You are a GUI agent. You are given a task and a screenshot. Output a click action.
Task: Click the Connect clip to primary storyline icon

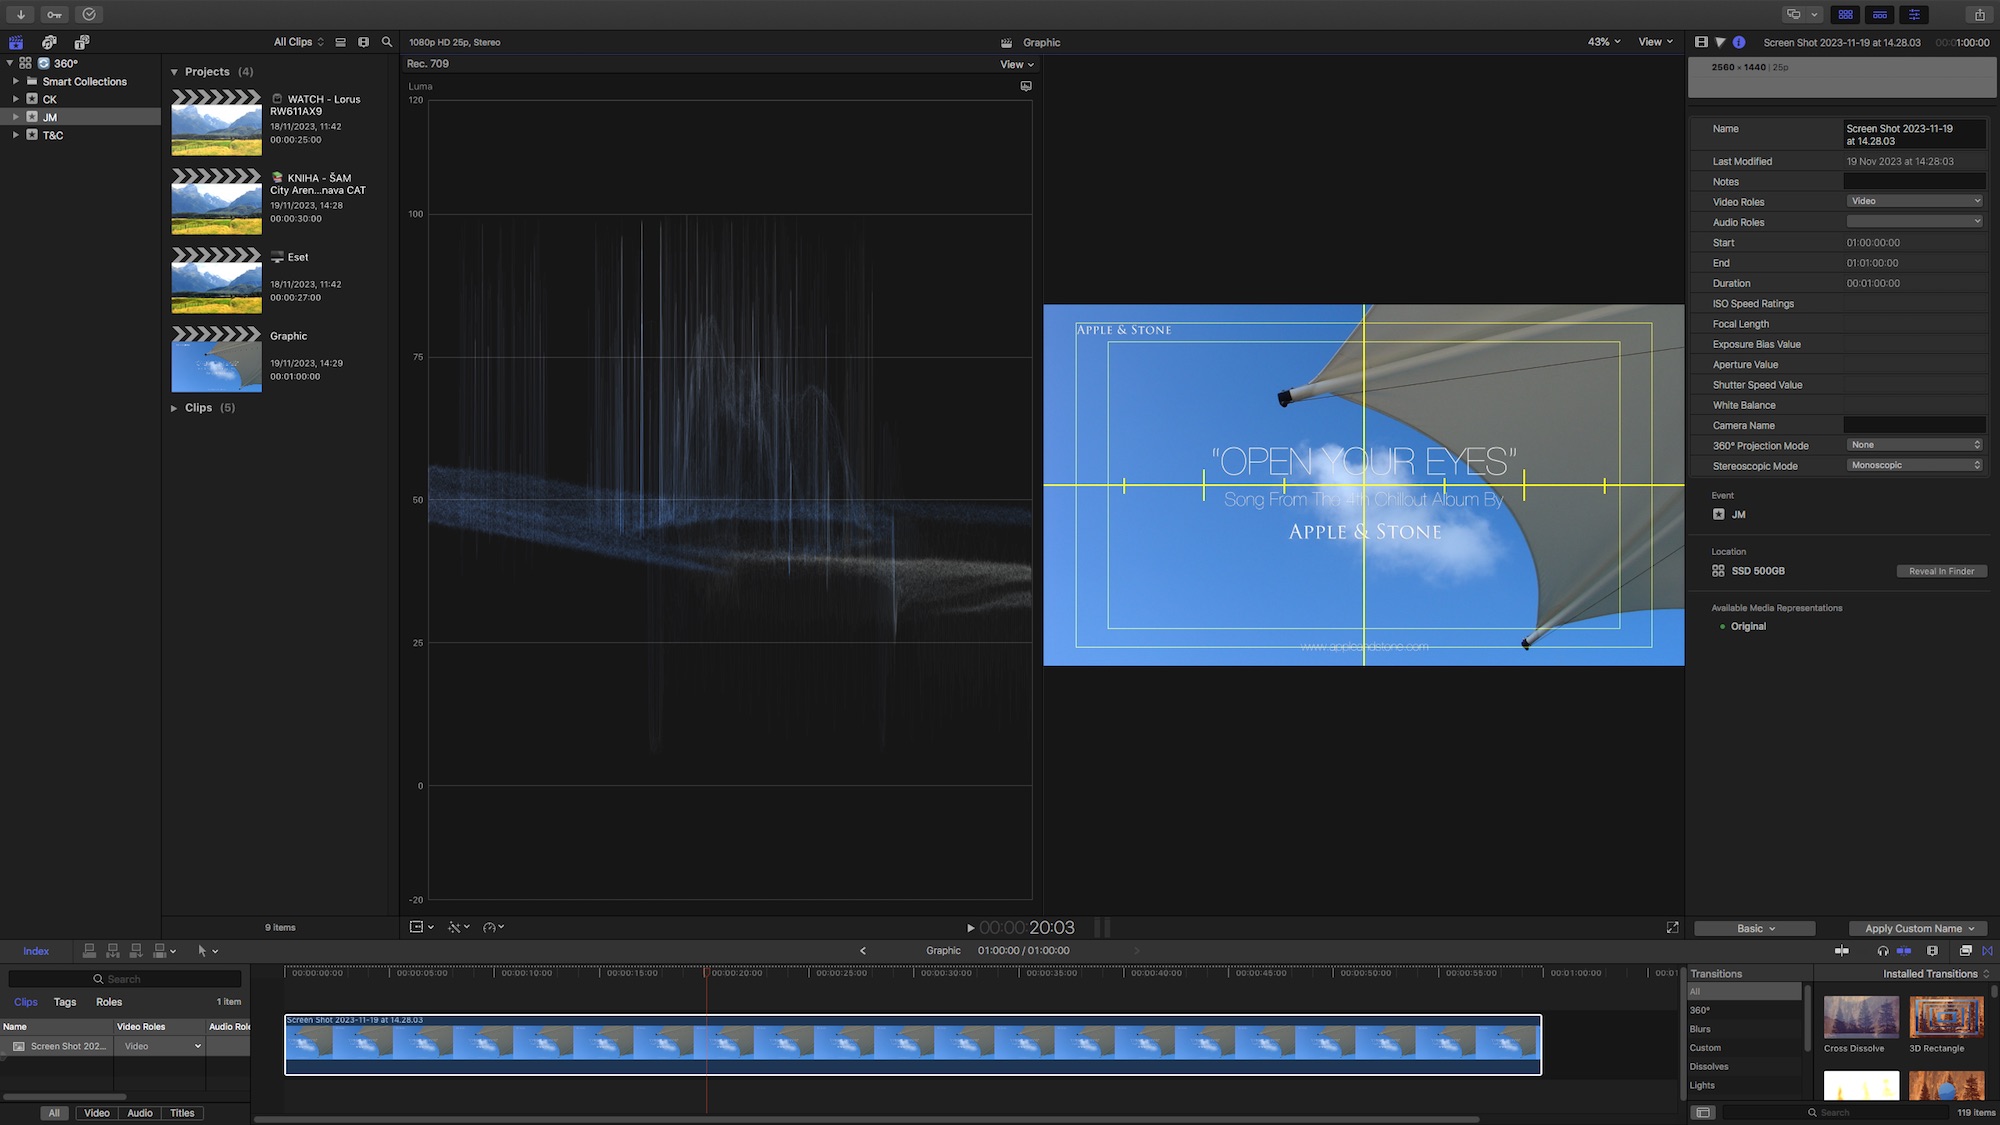pos(89,951)
